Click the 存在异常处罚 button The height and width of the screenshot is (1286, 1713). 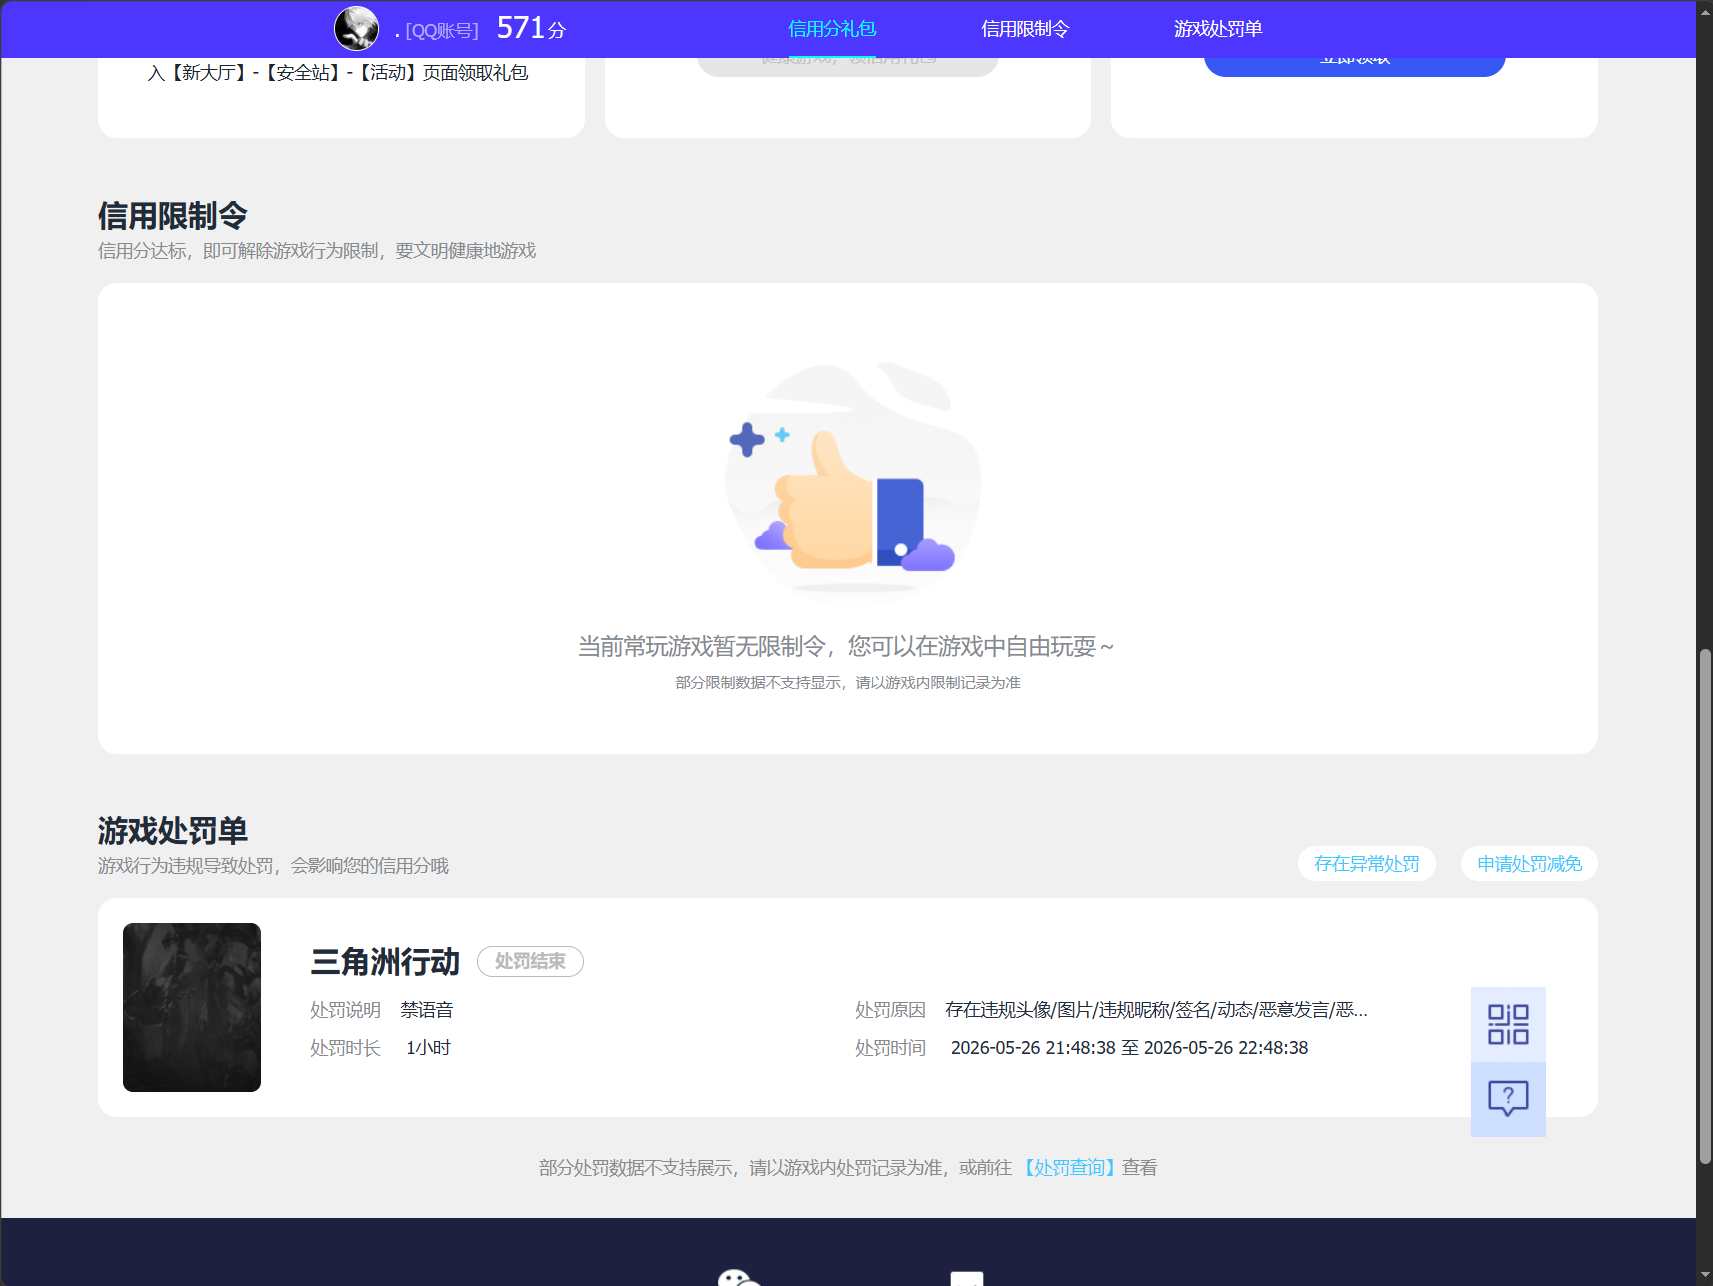pyautogui.click(x=1366, y=864)
